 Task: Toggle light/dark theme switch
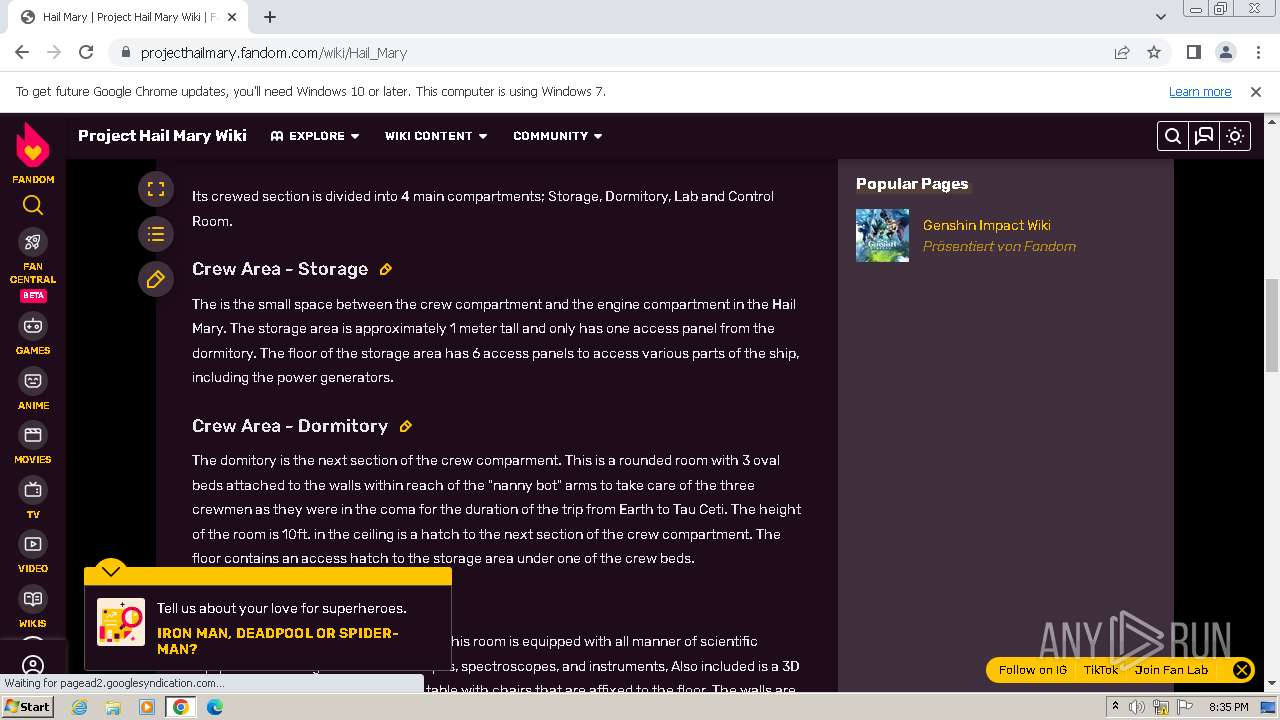(1235, 136)
